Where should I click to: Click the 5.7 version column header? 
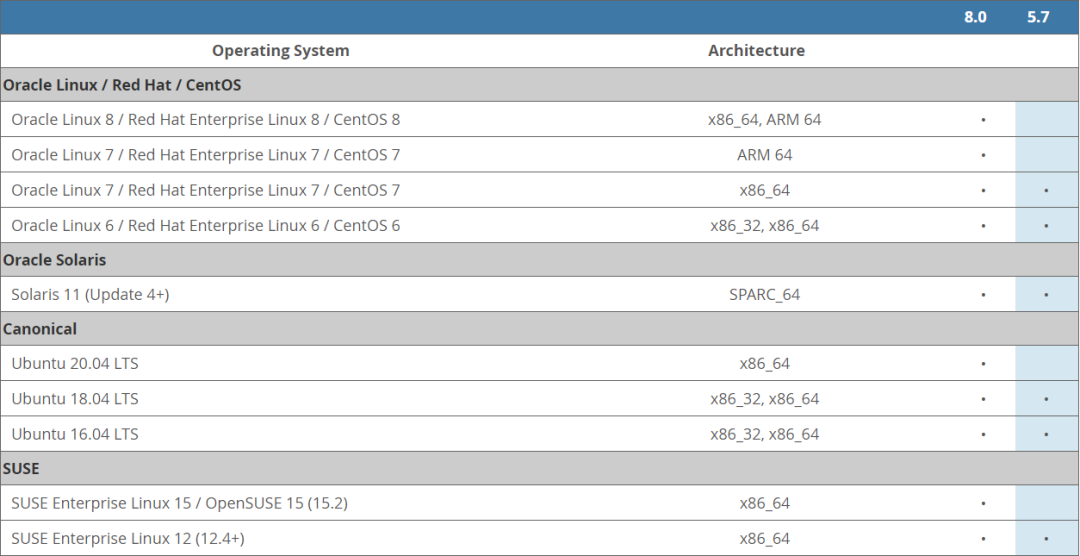tap(1038, 18)
